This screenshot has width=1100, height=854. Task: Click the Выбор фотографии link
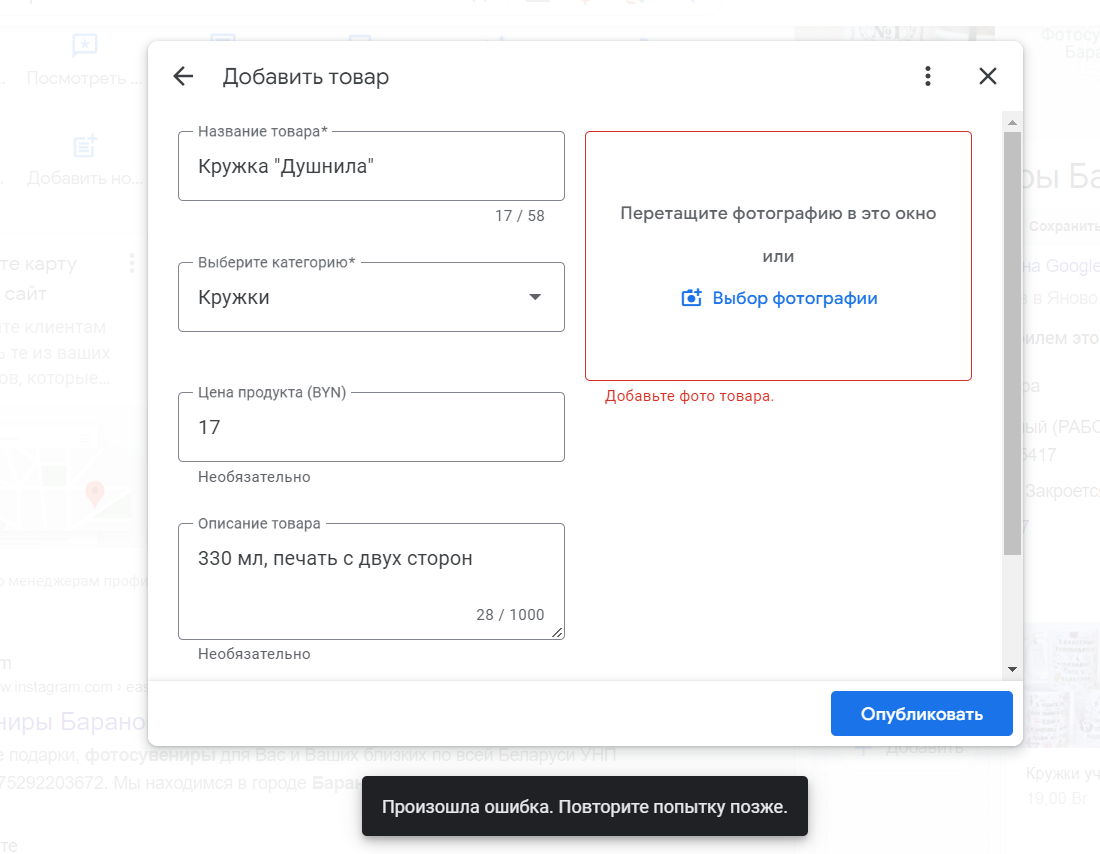coord(795,298)
